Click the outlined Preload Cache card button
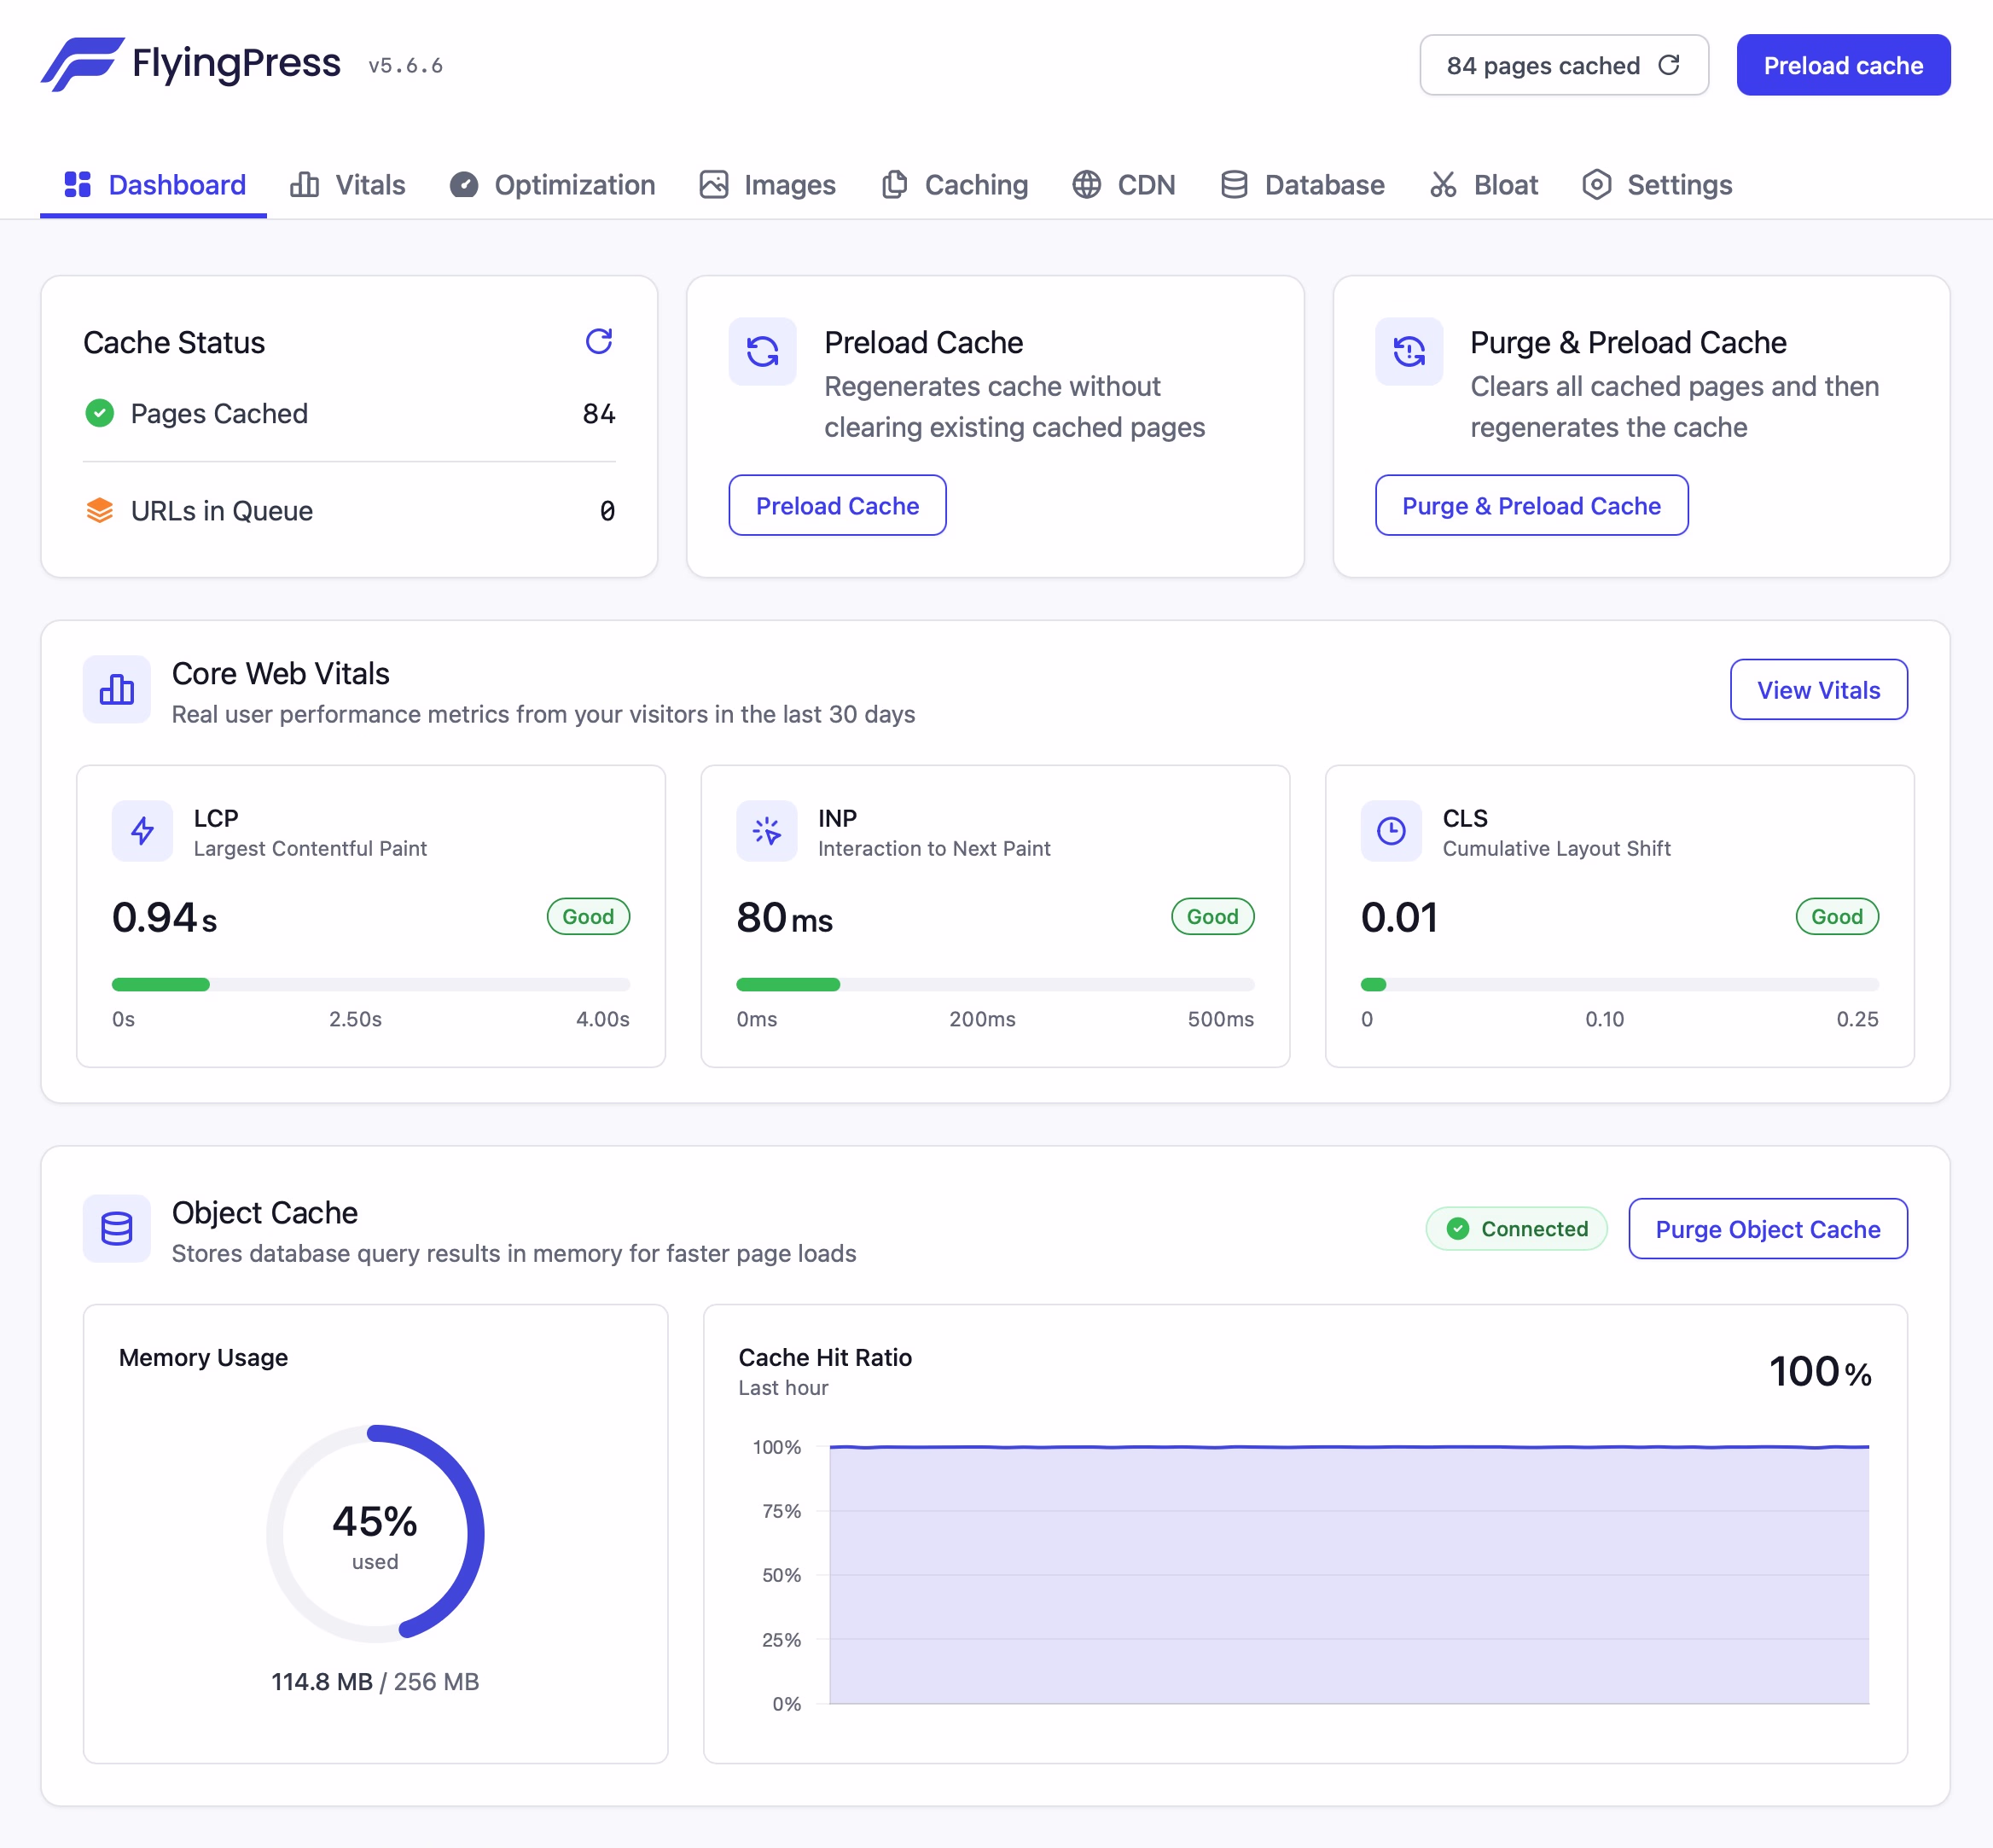The image size is (1993, 1848). [x=837, y=505]
